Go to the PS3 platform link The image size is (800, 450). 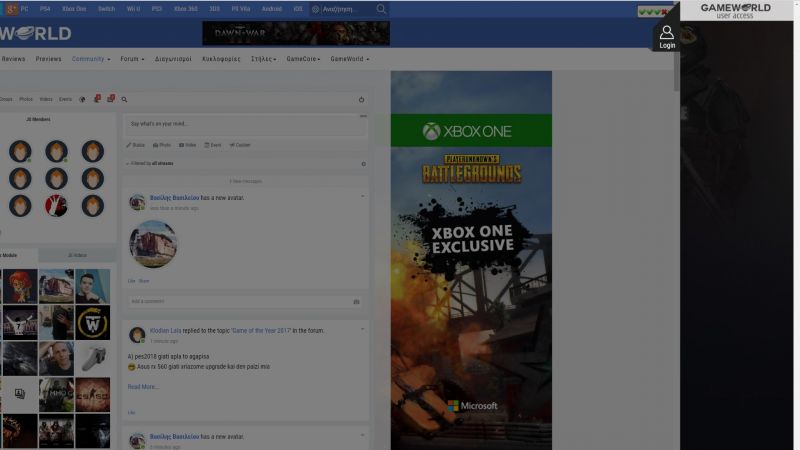point(157,9)
